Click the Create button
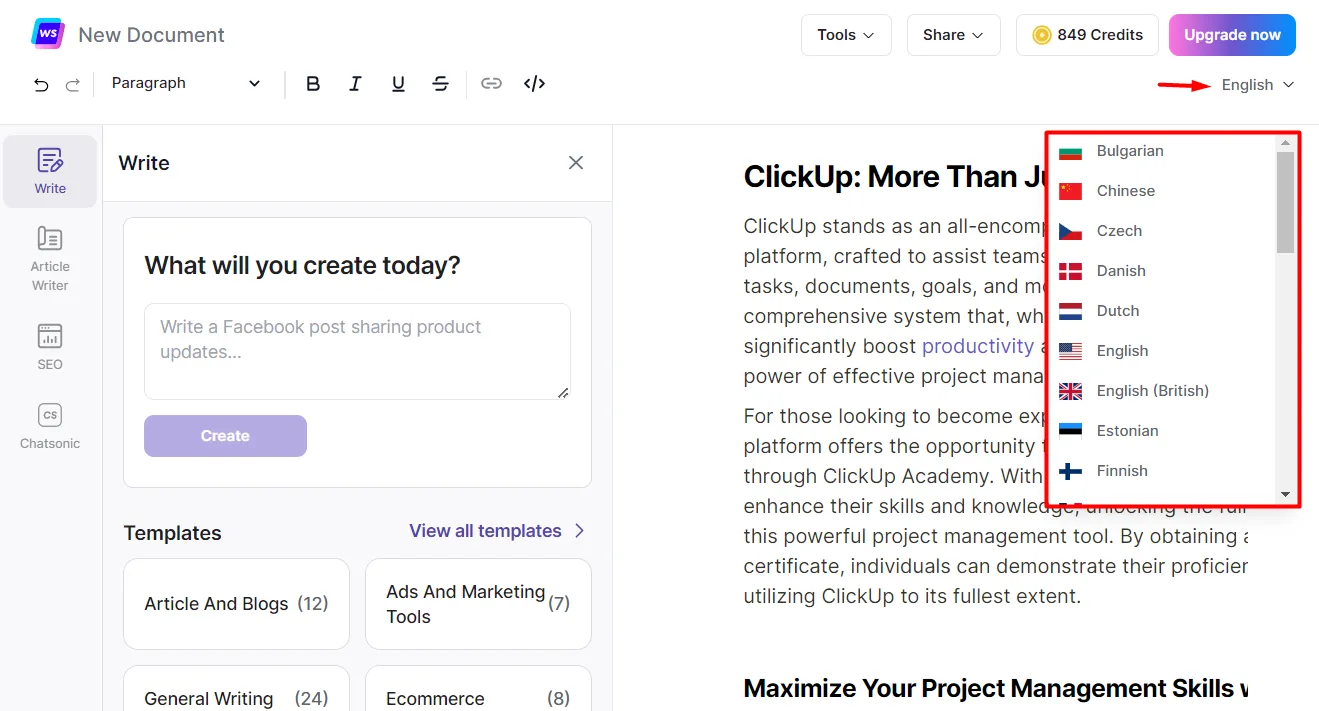This screenshot has width=1319, height=711. [x=225, y=436]
